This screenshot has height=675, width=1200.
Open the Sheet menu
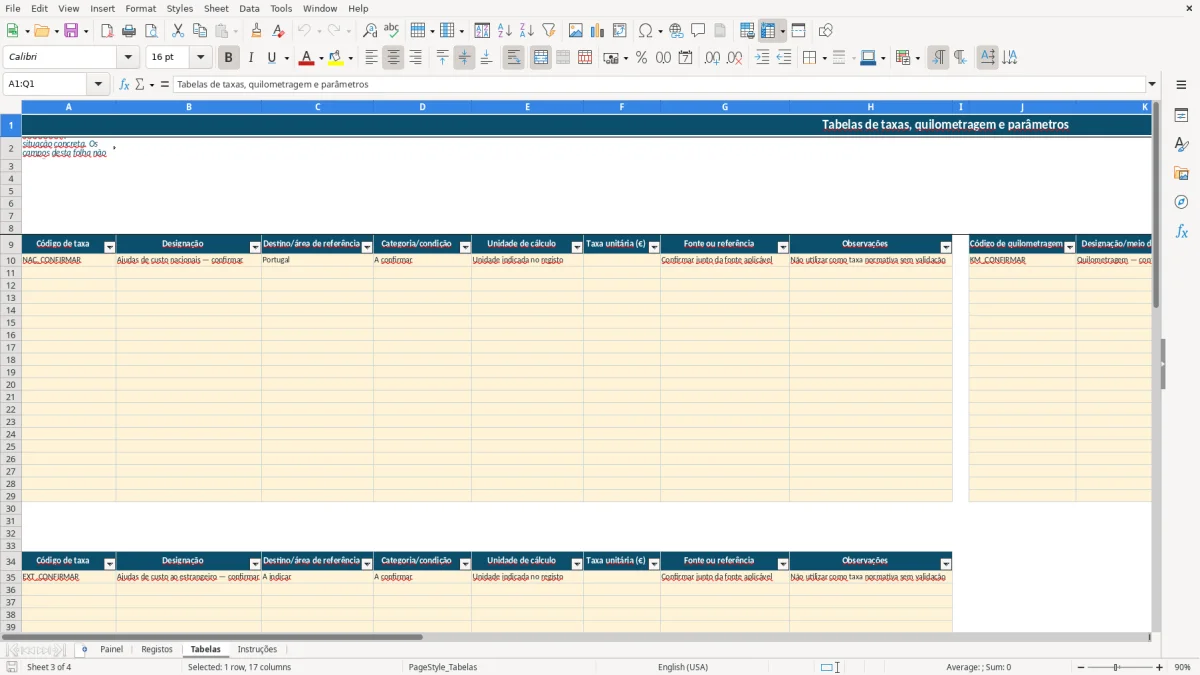point(216,8)
